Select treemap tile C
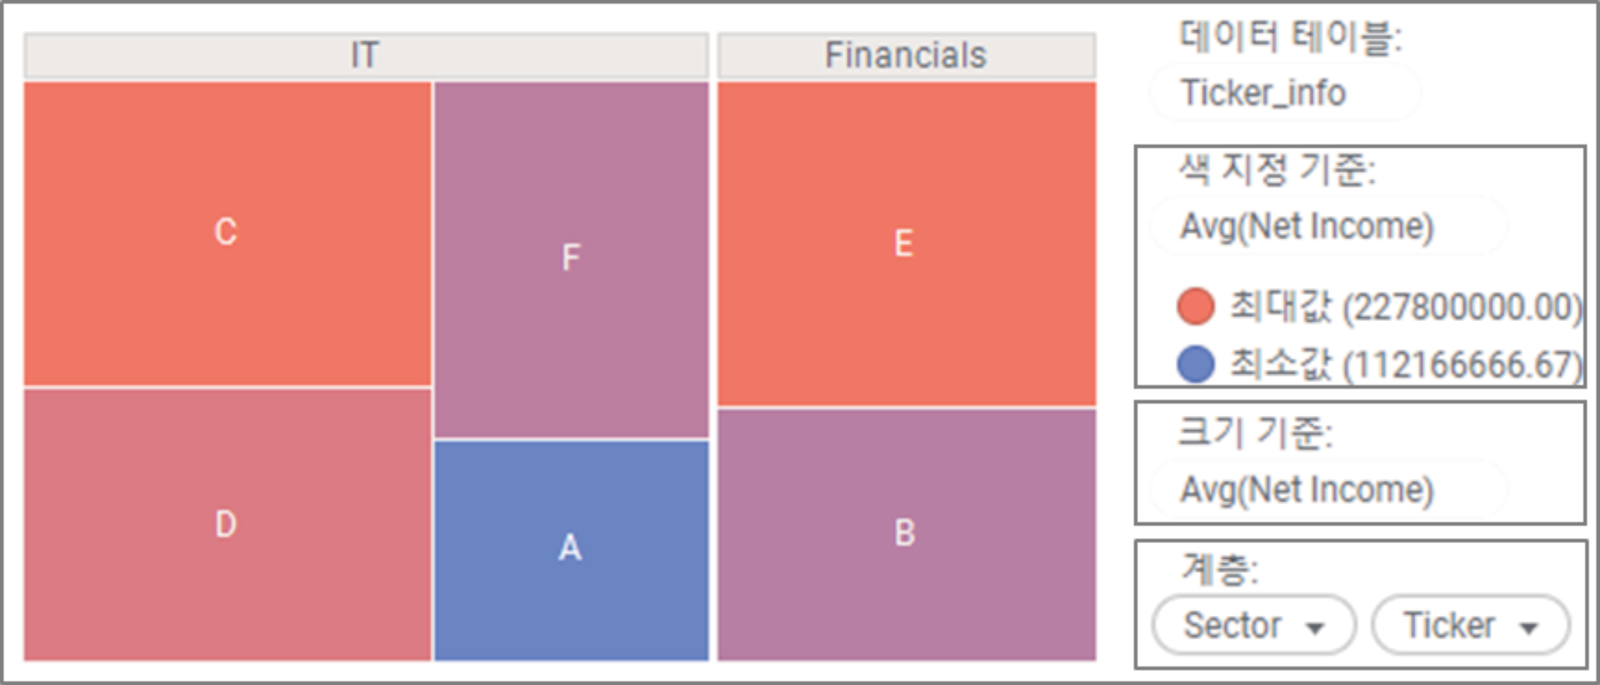This screenshot has width=1600, height=685. (227, 233)
